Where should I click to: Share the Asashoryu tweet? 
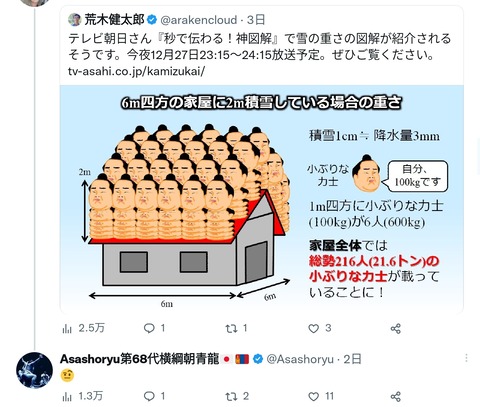(x=395, y=397)
